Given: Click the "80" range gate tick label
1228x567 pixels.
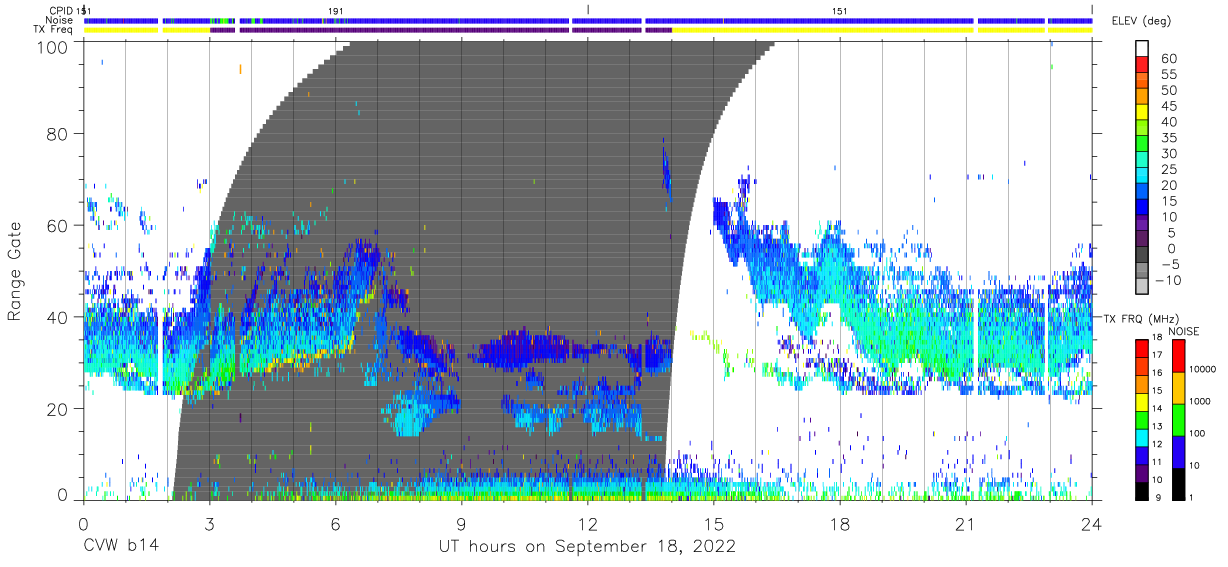Looking at the screenshot, I should click(x=59, y=134).
